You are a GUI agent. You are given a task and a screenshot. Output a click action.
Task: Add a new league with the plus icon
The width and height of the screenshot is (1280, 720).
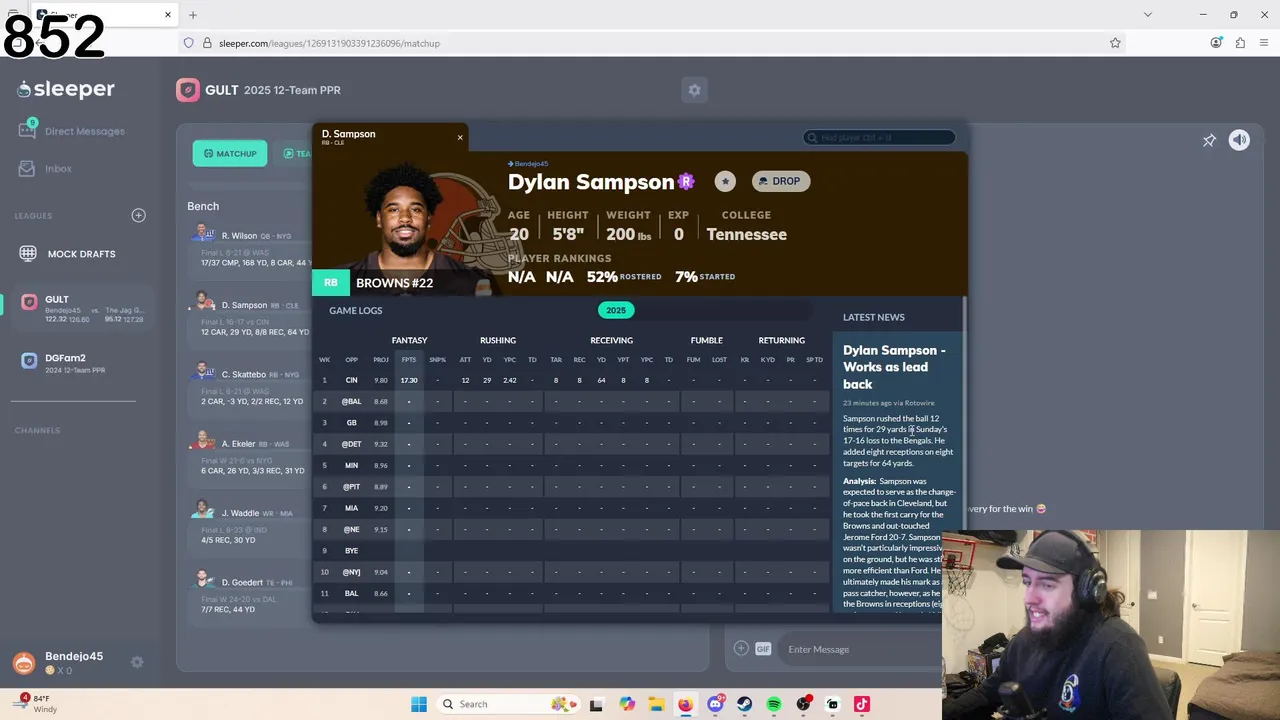[139, 215]
